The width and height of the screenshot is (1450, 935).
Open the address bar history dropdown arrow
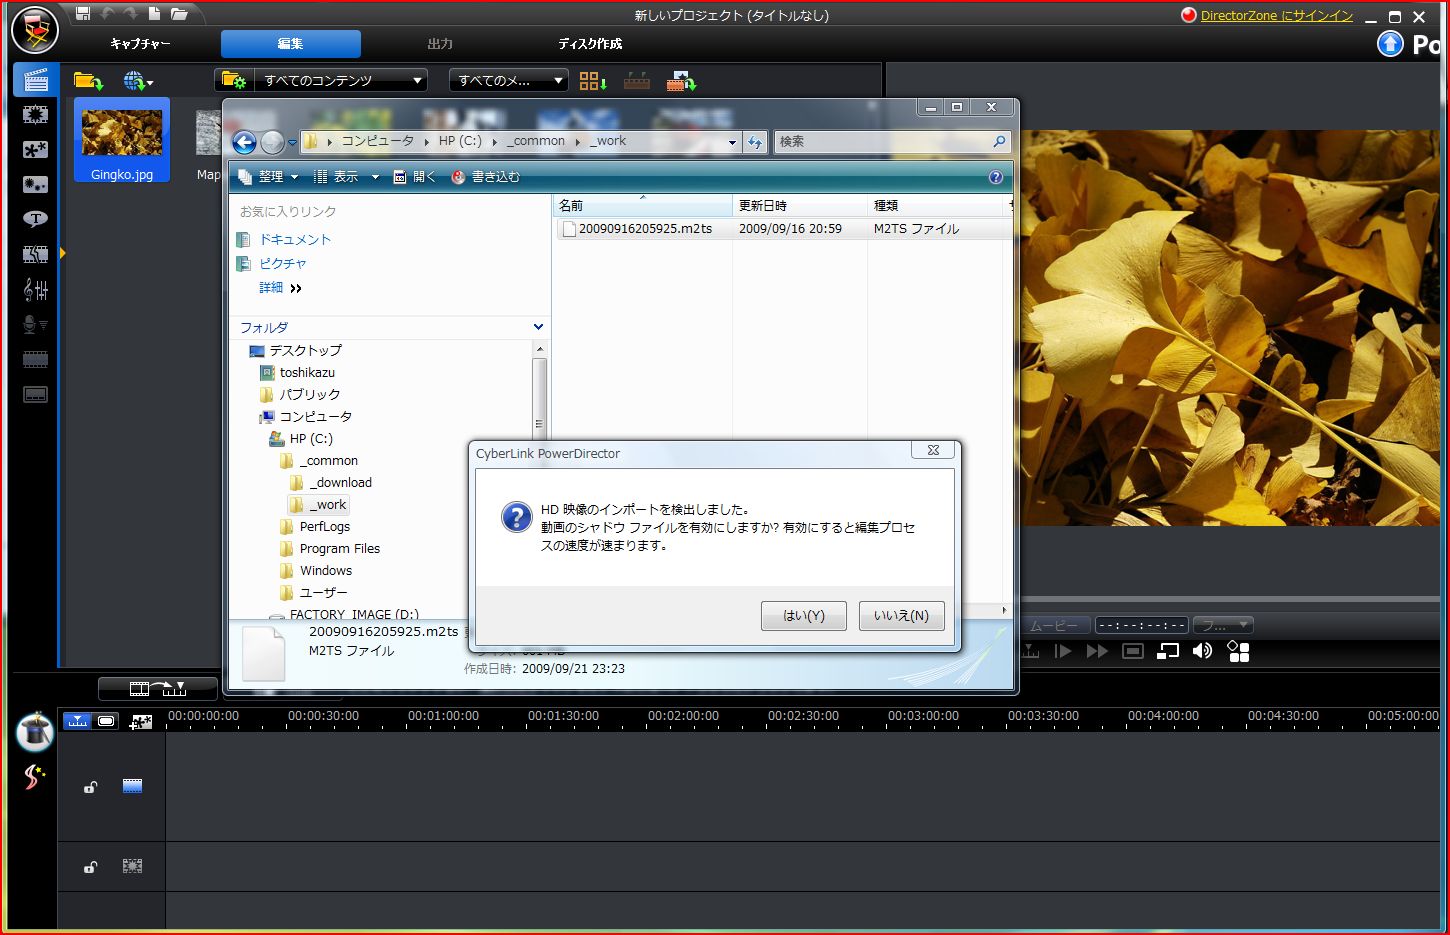tap(732, 142)
